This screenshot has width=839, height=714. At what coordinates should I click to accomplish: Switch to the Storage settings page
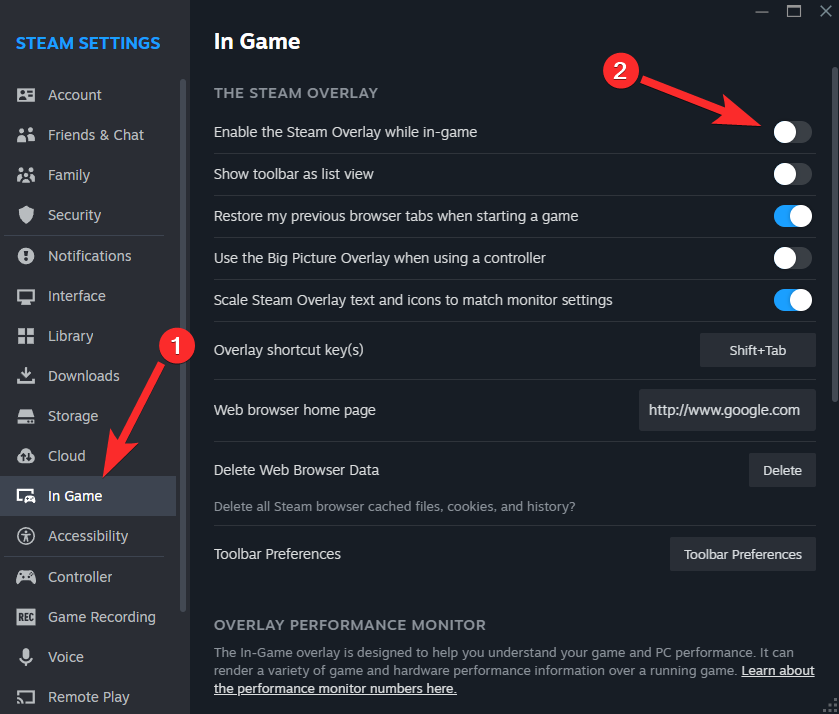73,416
